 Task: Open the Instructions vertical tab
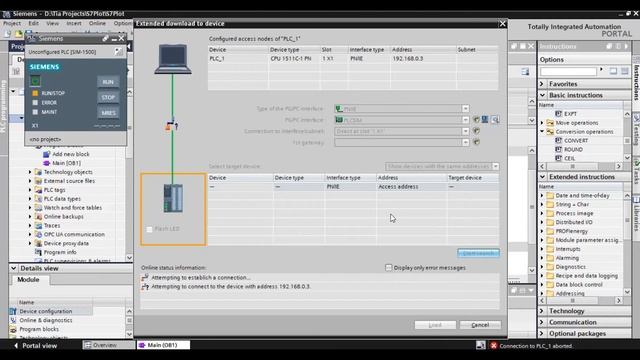(636, 83)
